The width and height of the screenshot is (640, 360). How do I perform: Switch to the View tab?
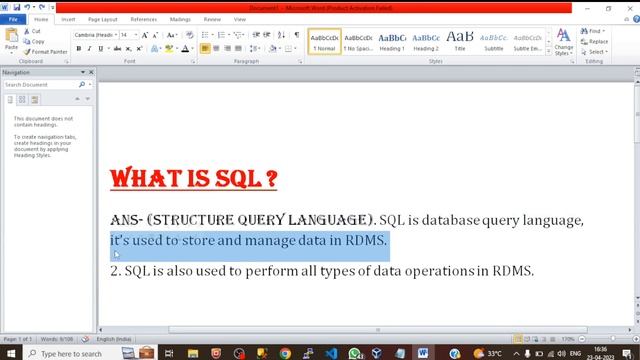point(240,19)
